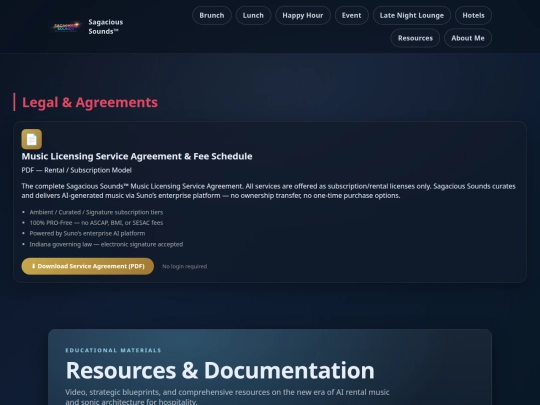Click Resources & Documentation heading
Viewport: 540px width, 405px height.
220,371
